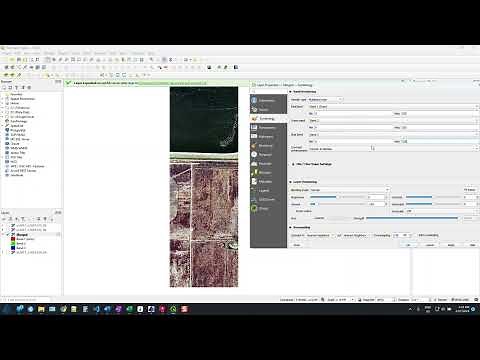Click Add Selected Layers icon in Browser panel

click(4, 87)
